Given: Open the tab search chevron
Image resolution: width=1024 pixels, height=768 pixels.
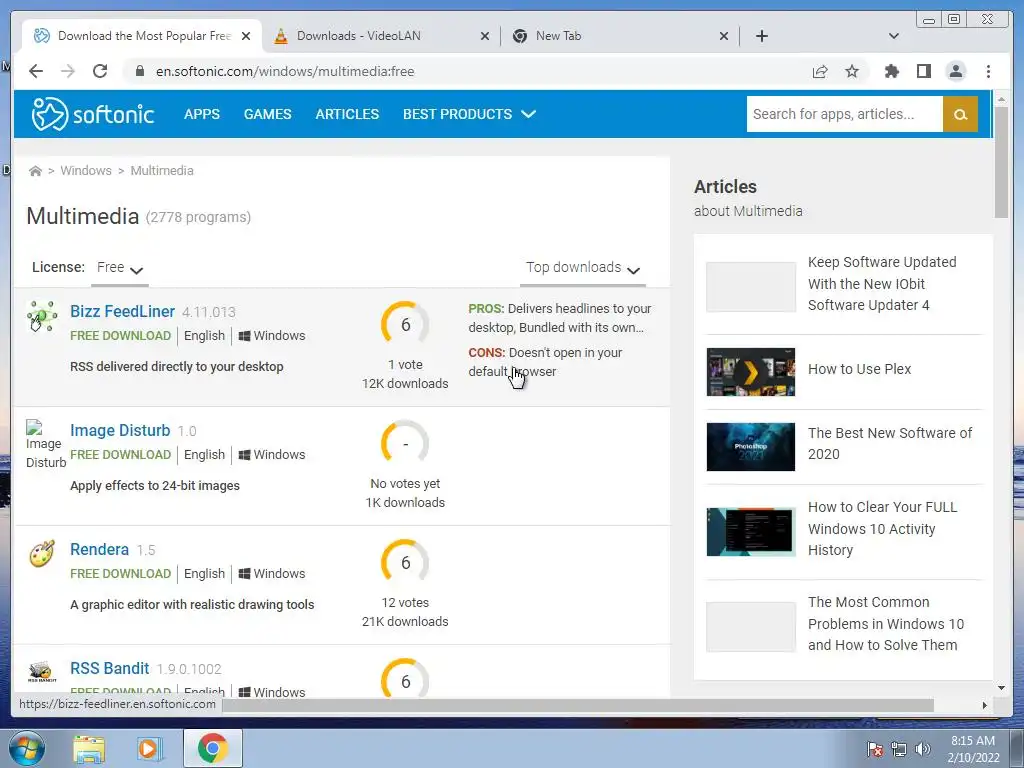Looking at the screenshot, I should (894, 36).
